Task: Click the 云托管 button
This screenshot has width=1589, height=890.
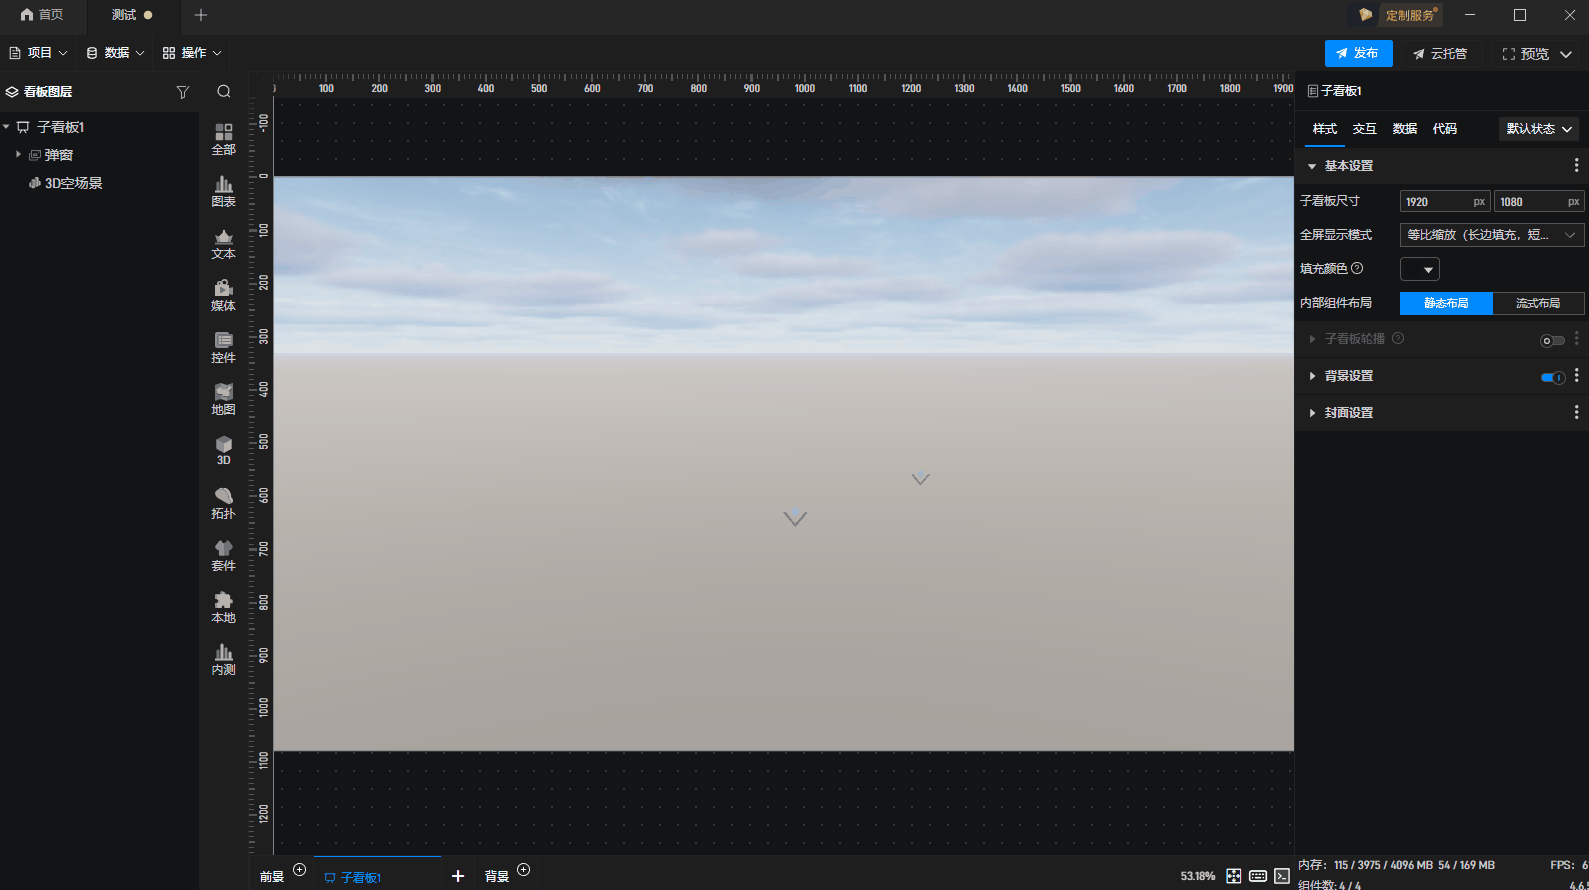Action: (1439, 54)
